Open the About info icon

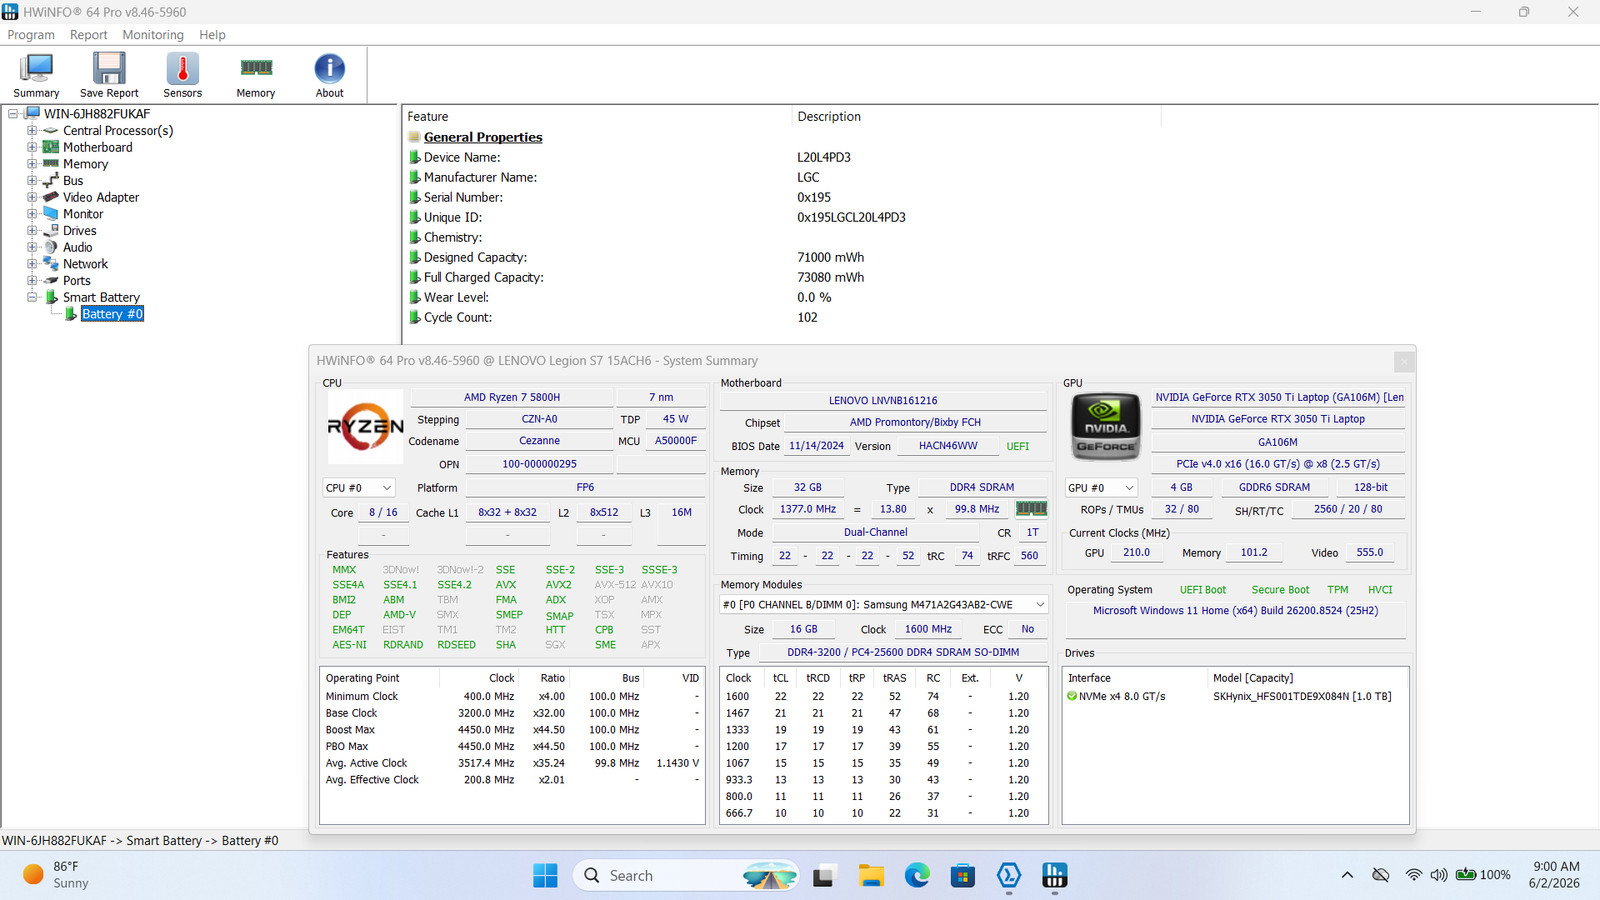(x=329, y=75)
